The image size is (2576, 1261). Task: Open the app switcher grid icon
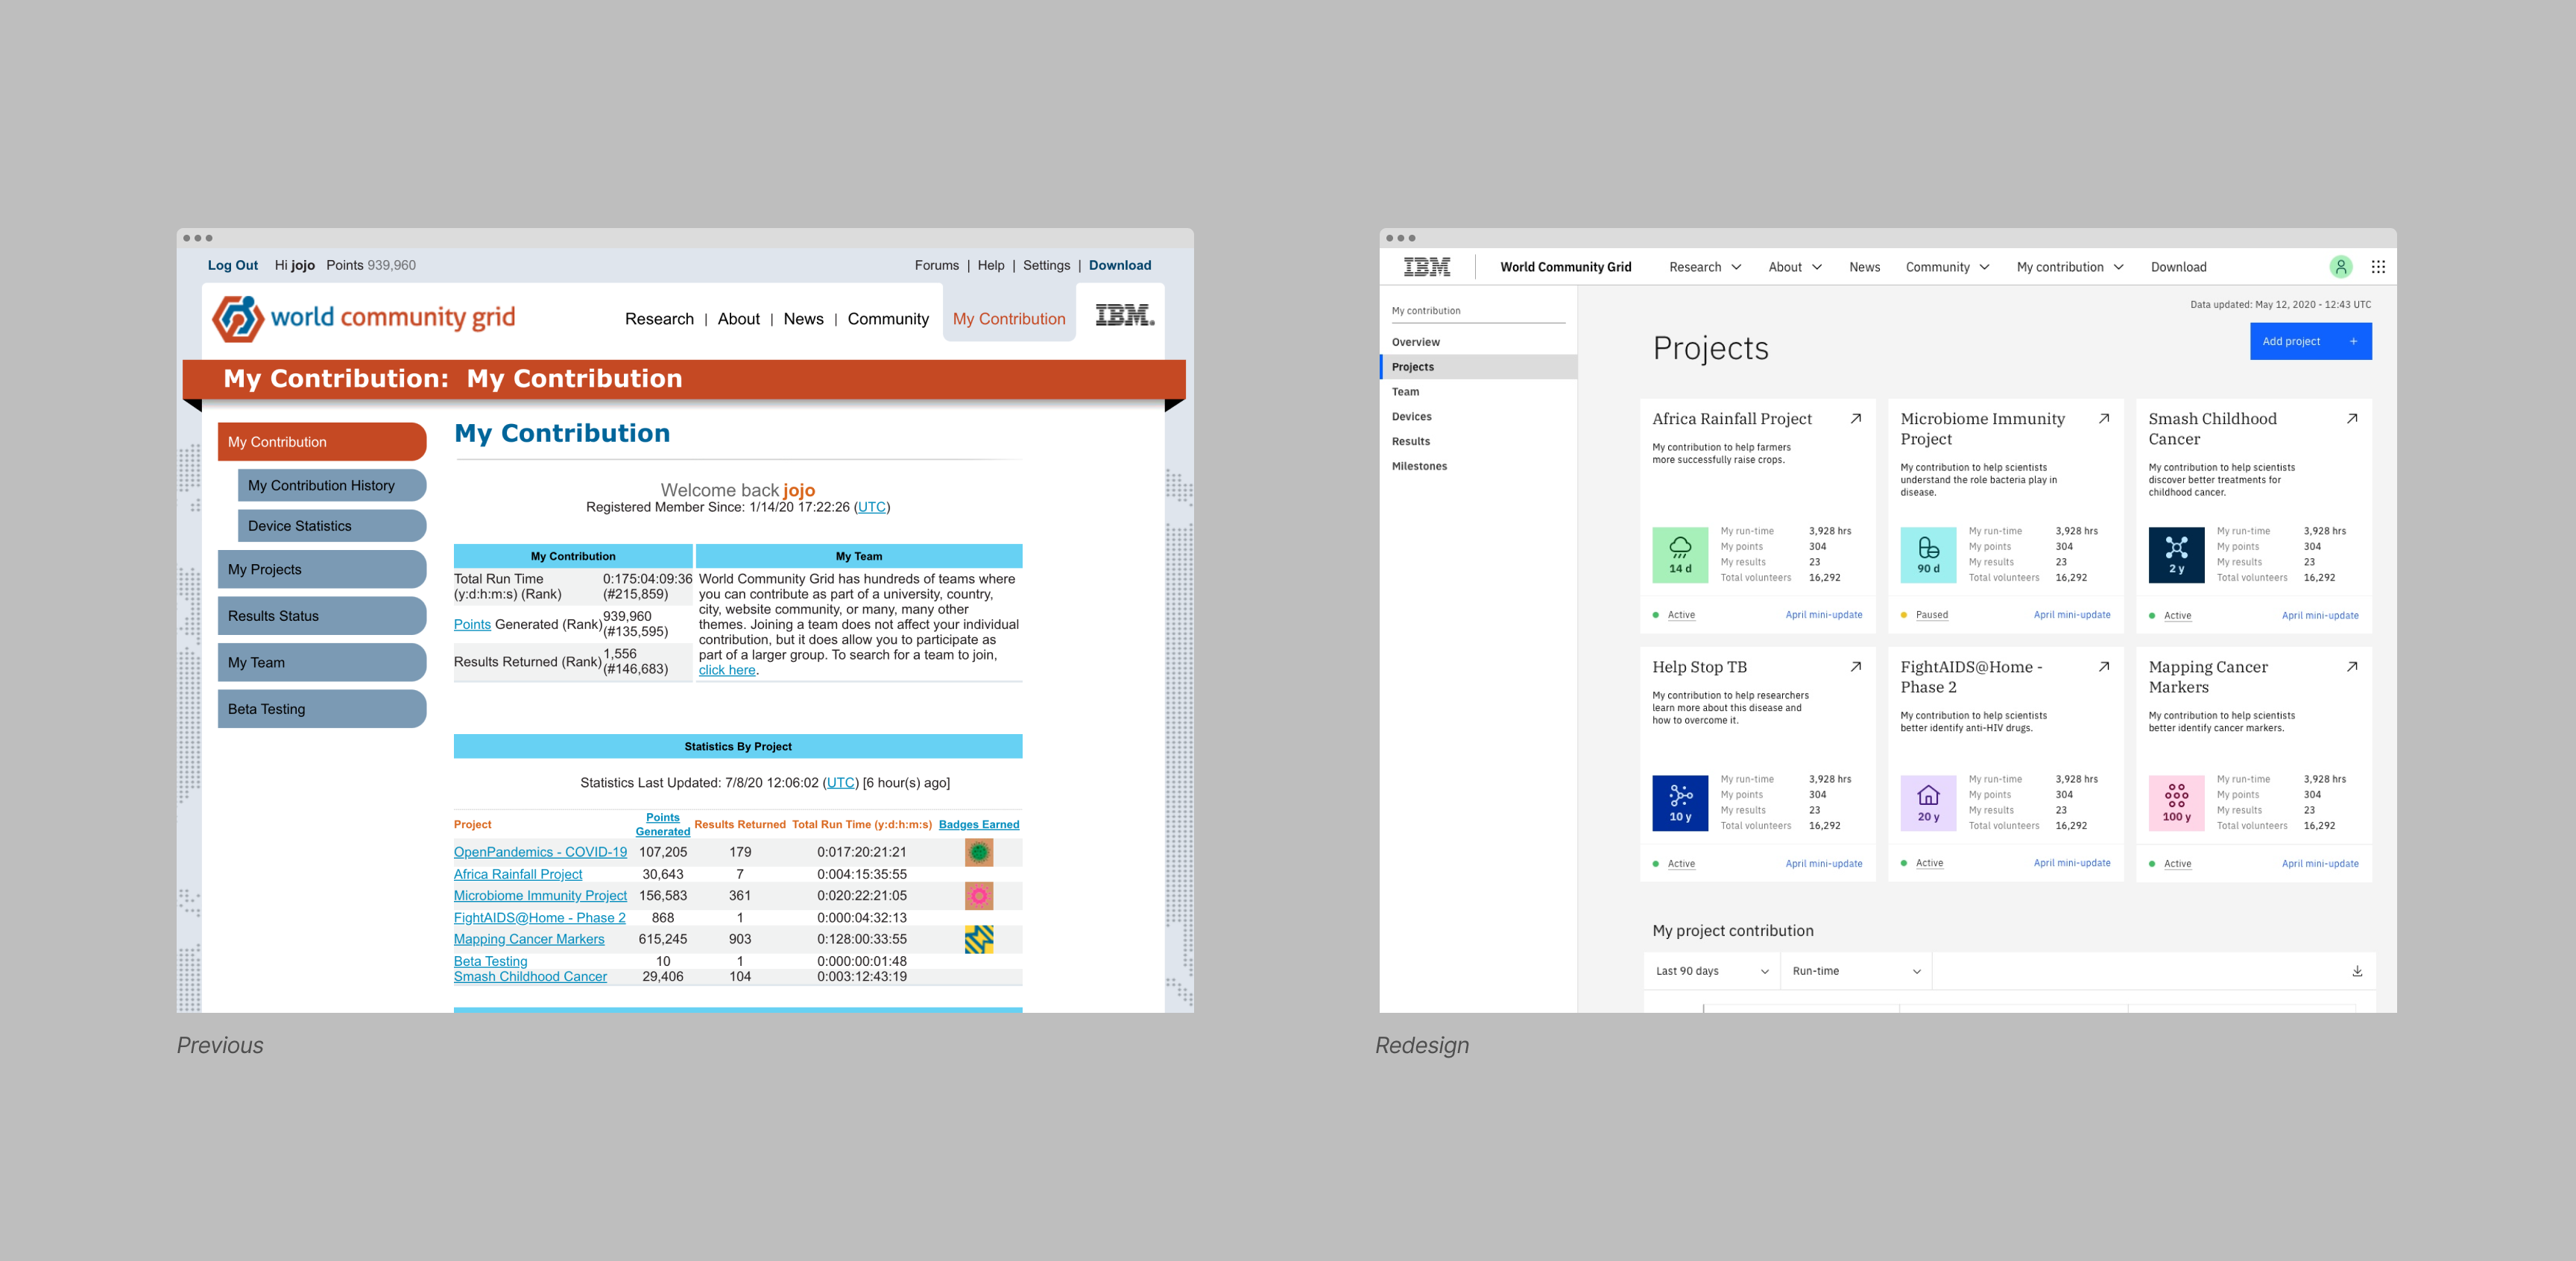2378,267
